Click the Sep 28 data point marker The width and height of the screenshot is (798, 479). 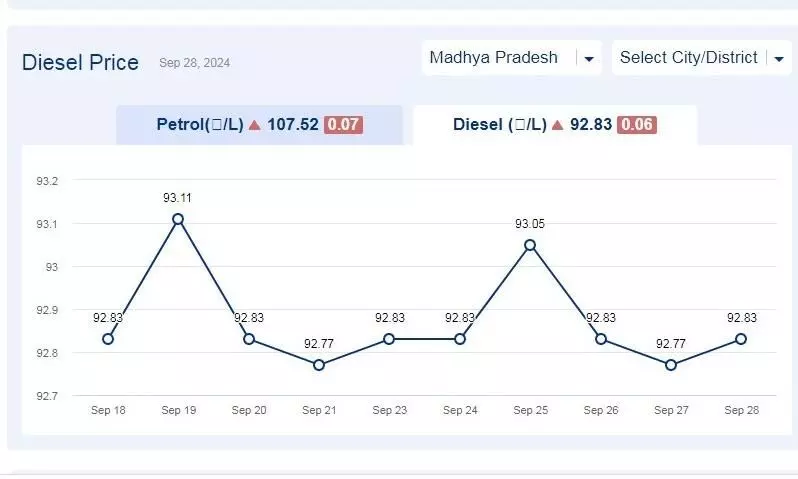pyautogui.click(x=741, y=339)
